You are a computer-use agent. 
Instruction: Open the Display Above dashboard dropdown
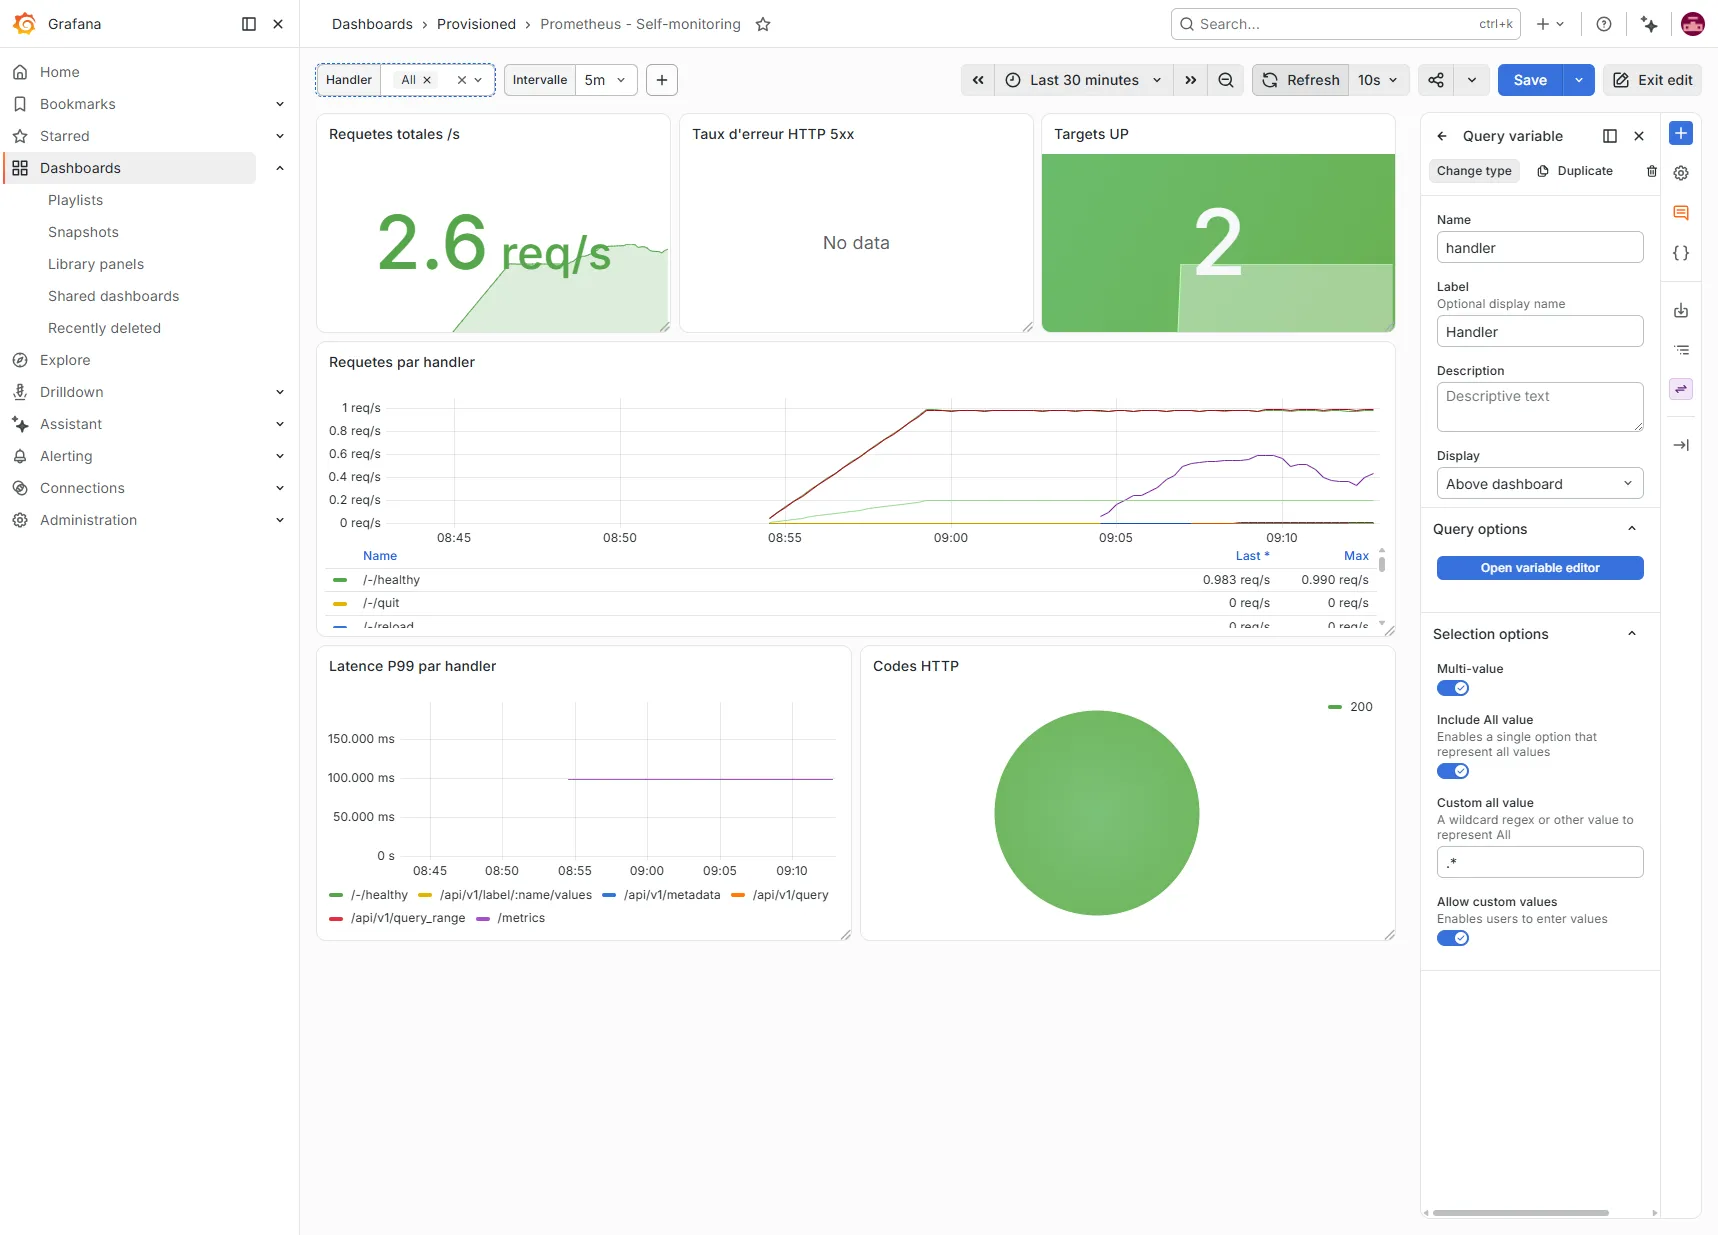(1540, 484)
